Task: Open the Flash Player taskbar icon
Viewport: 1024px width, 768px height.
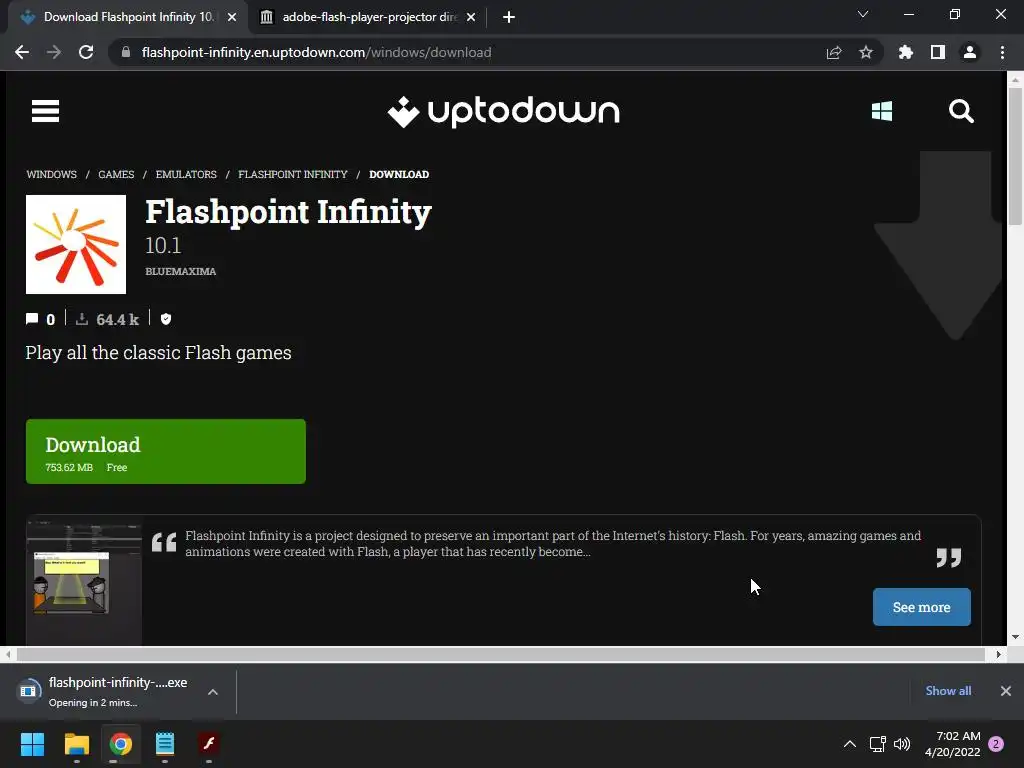Action: click(x=209, y=744)
